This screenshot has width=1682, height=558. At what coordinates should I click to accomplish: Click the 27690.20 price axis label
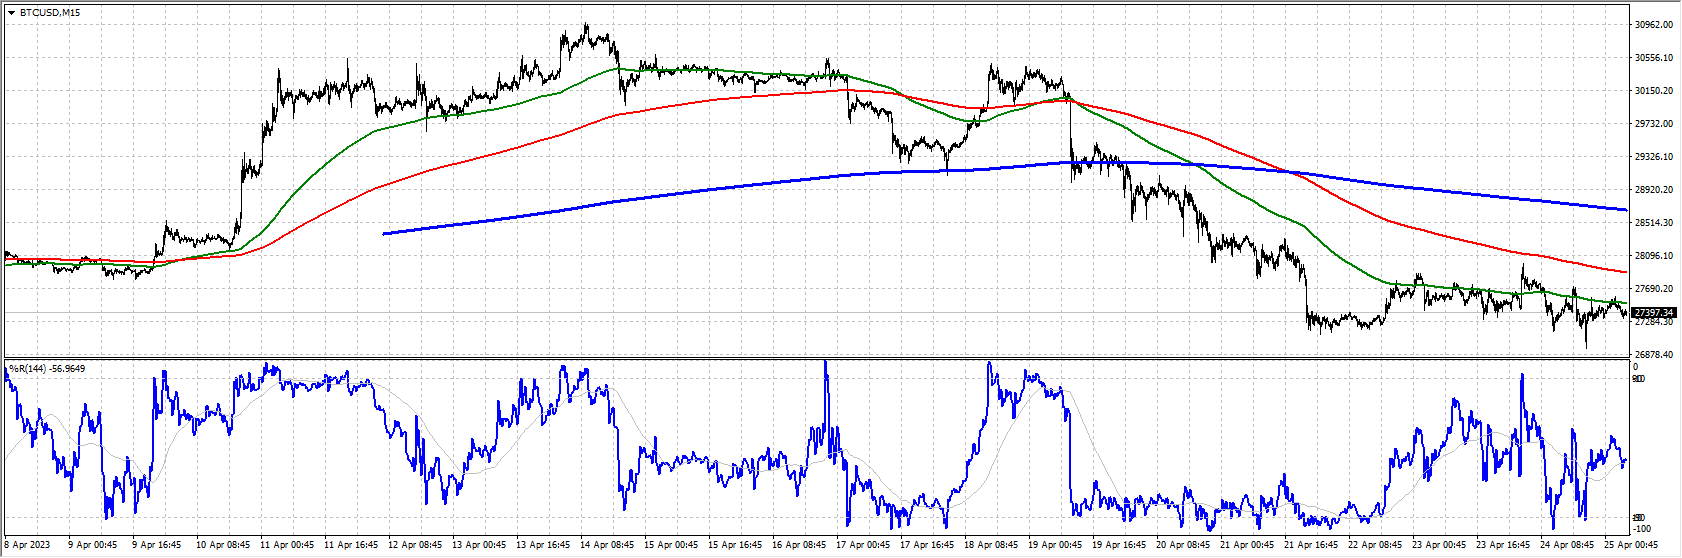coord(1653,289)
